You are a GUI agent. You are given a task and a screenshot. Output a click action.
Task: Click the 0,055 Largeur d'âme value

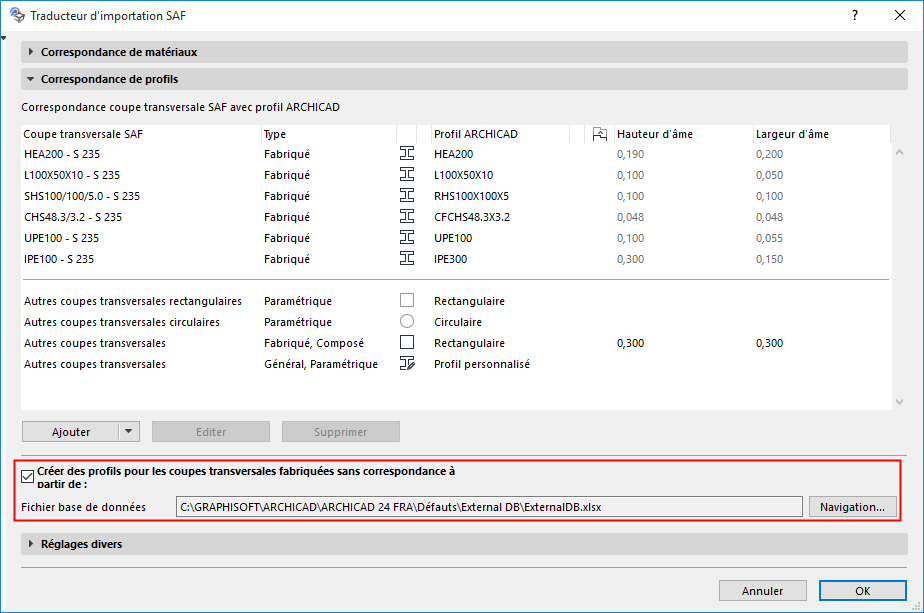coord(770,238)
